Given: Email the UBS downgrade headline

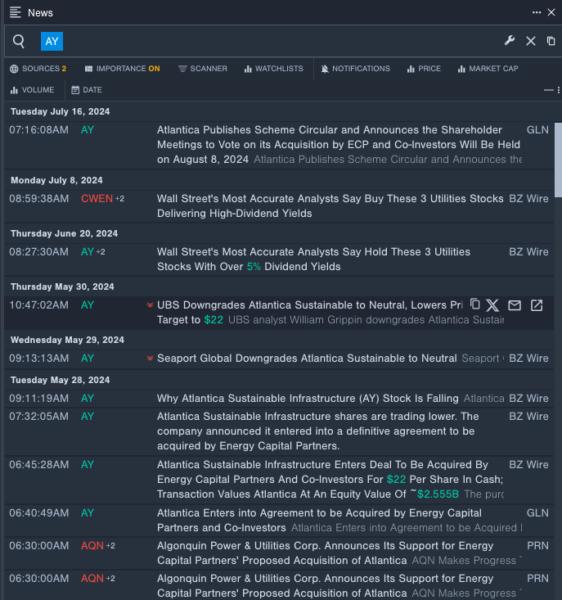Looking at the screenshot, I should pyautogui.click(x=514, y=305).
